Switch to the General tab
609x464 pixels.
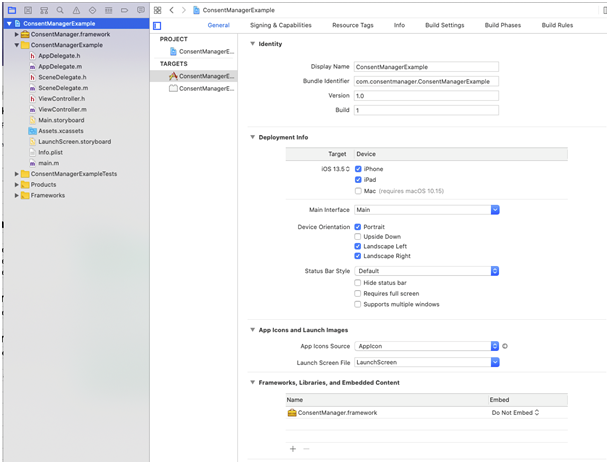219,25
